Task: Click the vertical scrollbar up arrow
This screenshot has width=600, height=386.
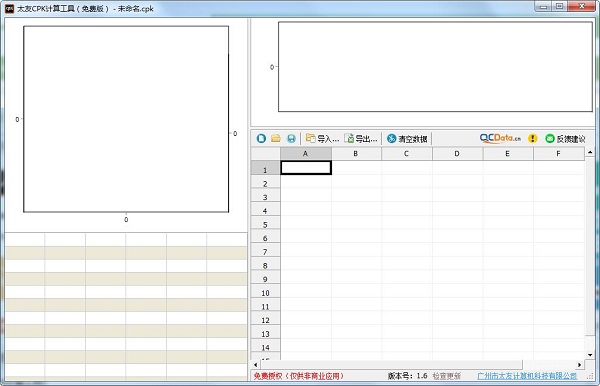Action: 590,152
